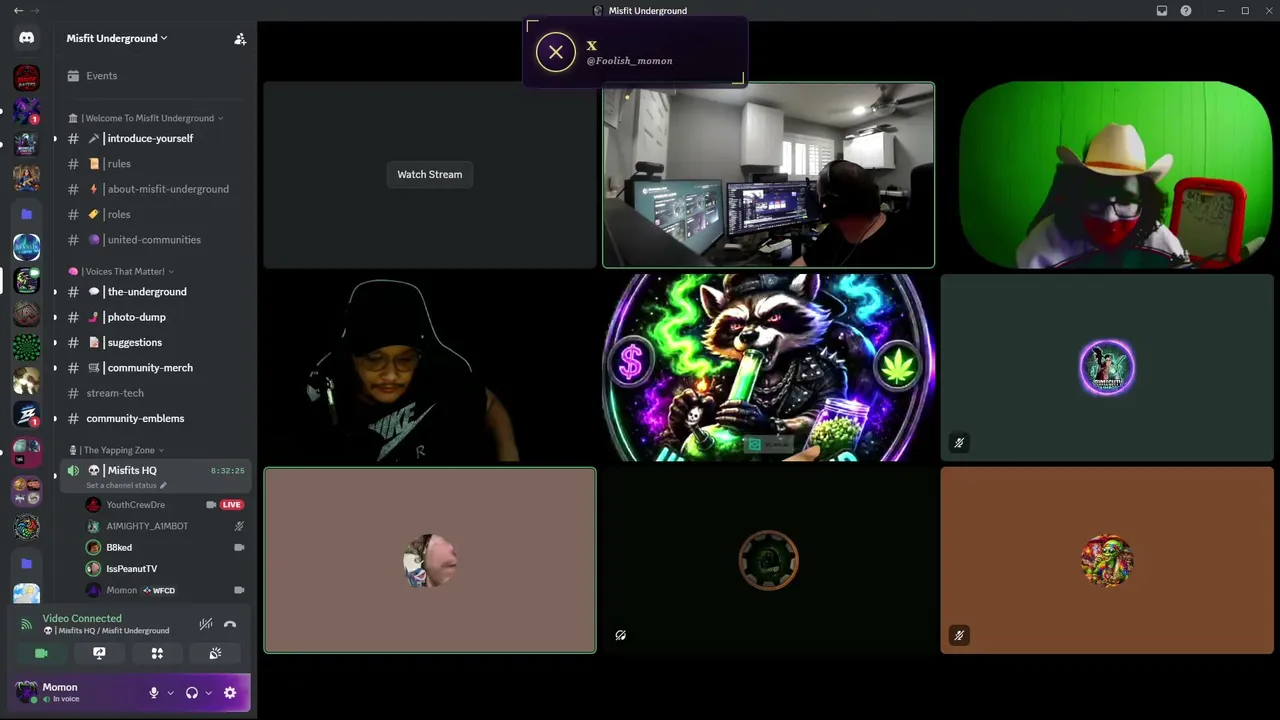Mute your microphone
1280x720 pixels.
click(x=154, y=692)
